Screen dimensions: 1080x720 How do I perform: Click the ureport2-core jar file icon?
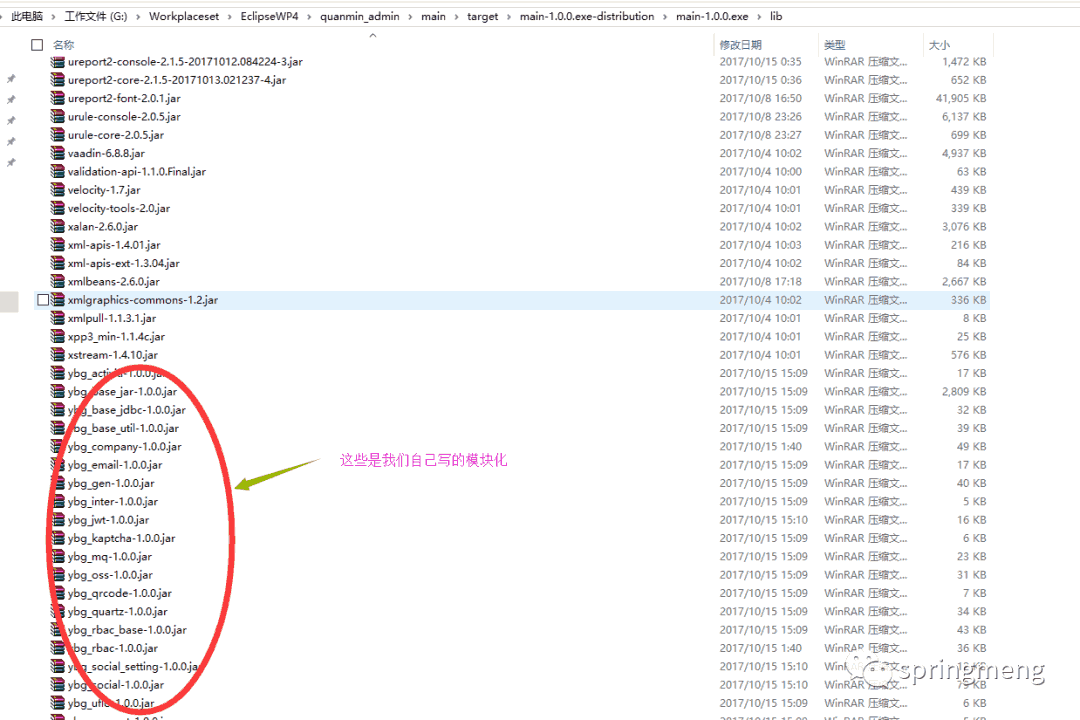(x=58, y=80)
